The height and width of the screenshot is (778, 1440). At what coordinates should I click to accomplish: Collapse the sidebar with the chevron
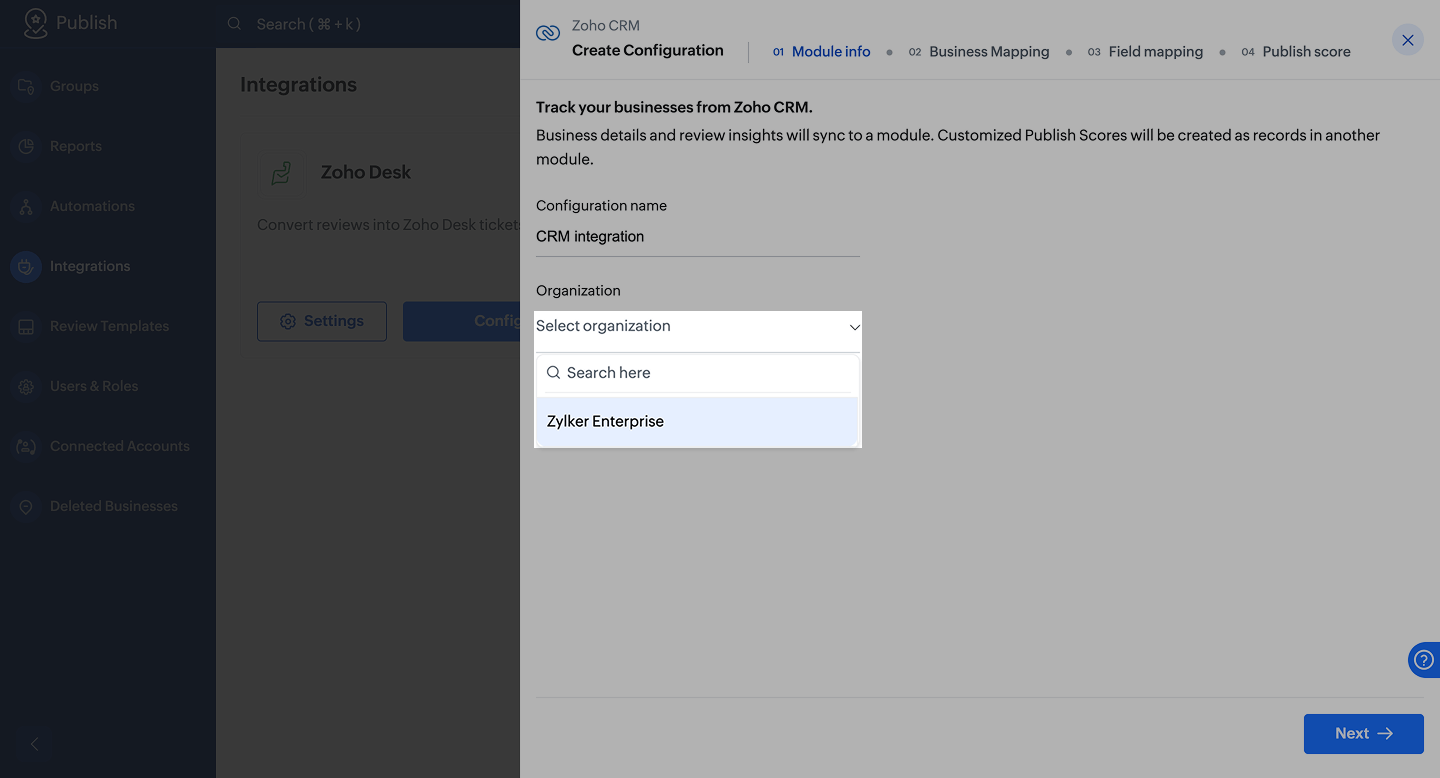coord(35,744)
